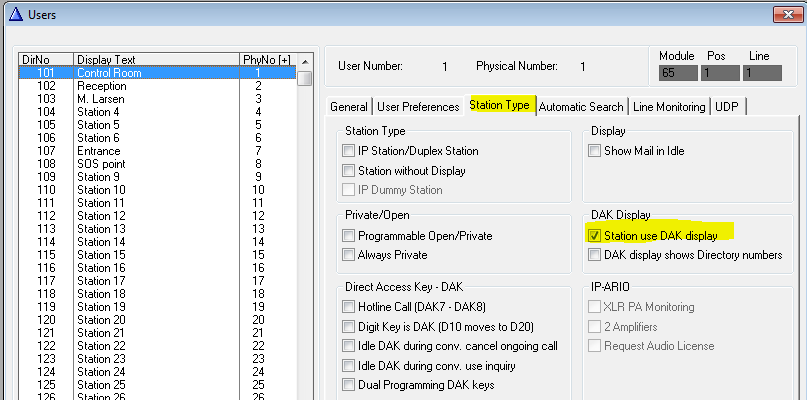Click the user list scrollbar thumb
Screen dimensions: 807x400
(305, 79)
